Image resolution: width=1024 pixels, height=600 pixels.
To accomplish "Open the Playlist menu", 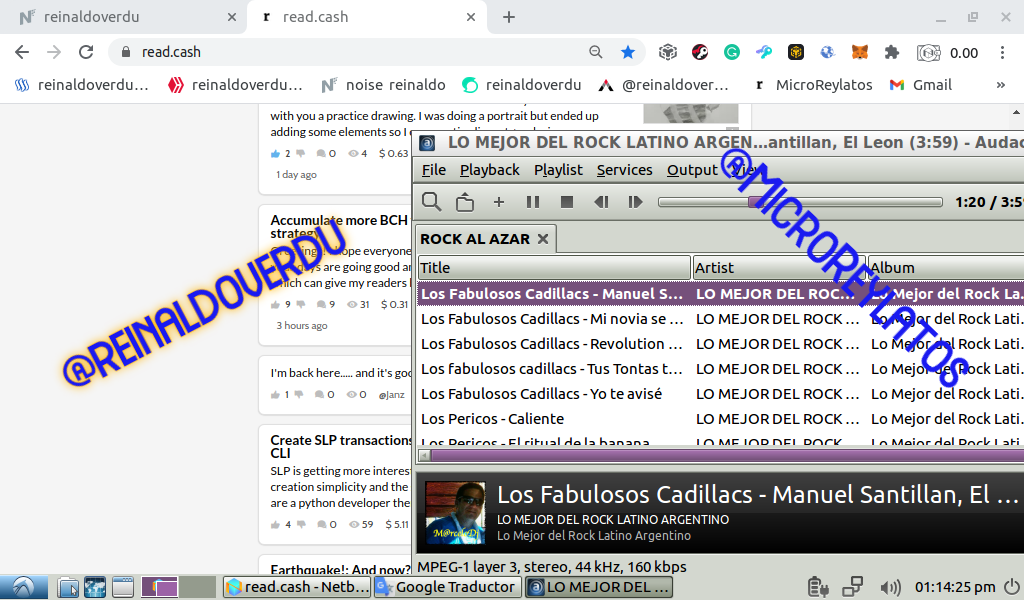I will pos(558,170).
